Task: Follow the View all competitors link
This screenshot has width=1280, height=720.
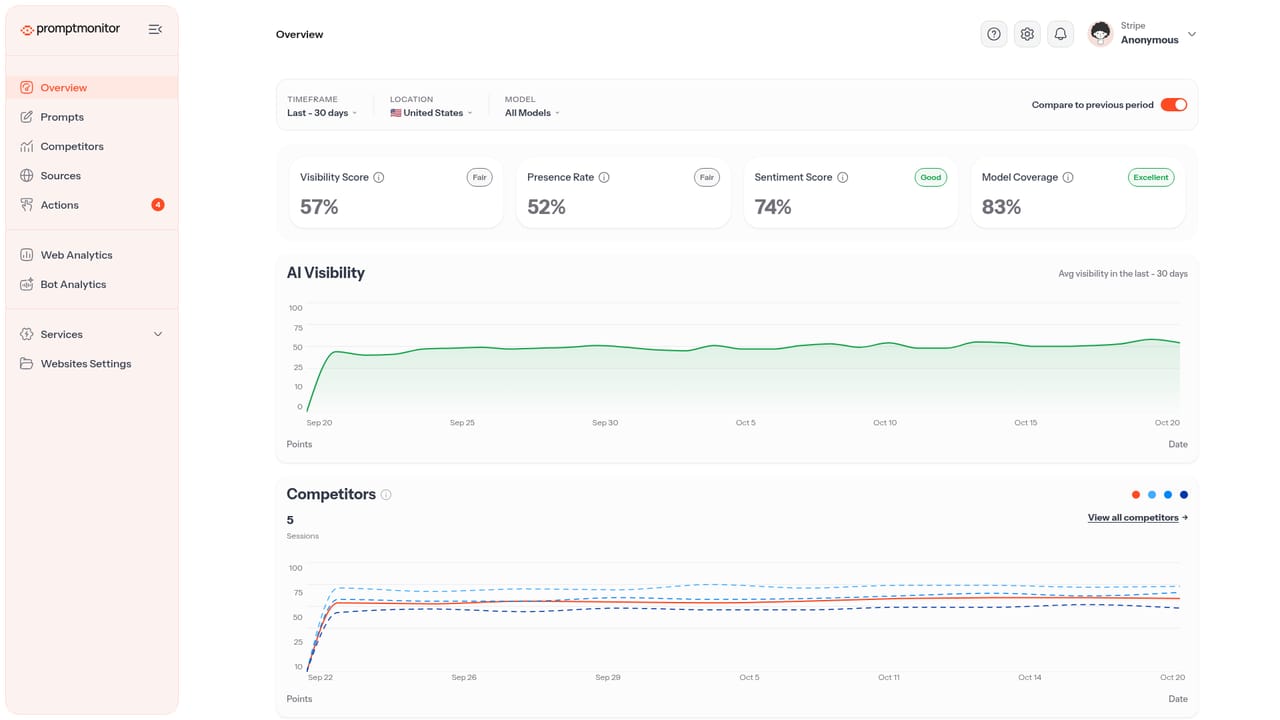Action: click(1138, 518)
